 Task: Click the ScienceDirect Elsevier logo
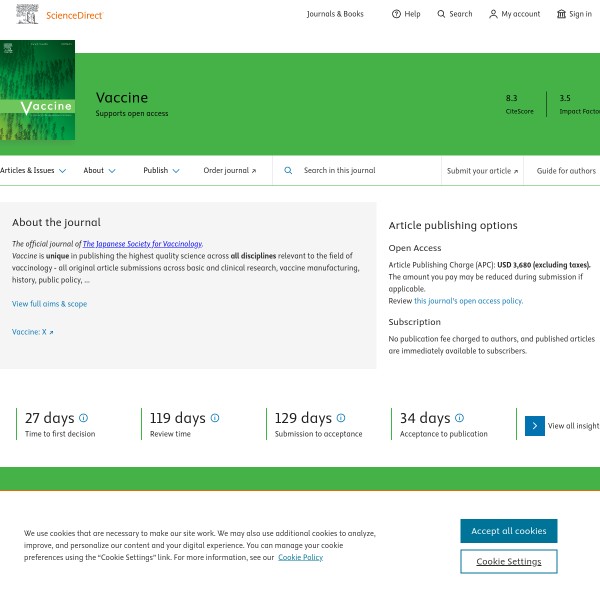[x=60, y=14]
